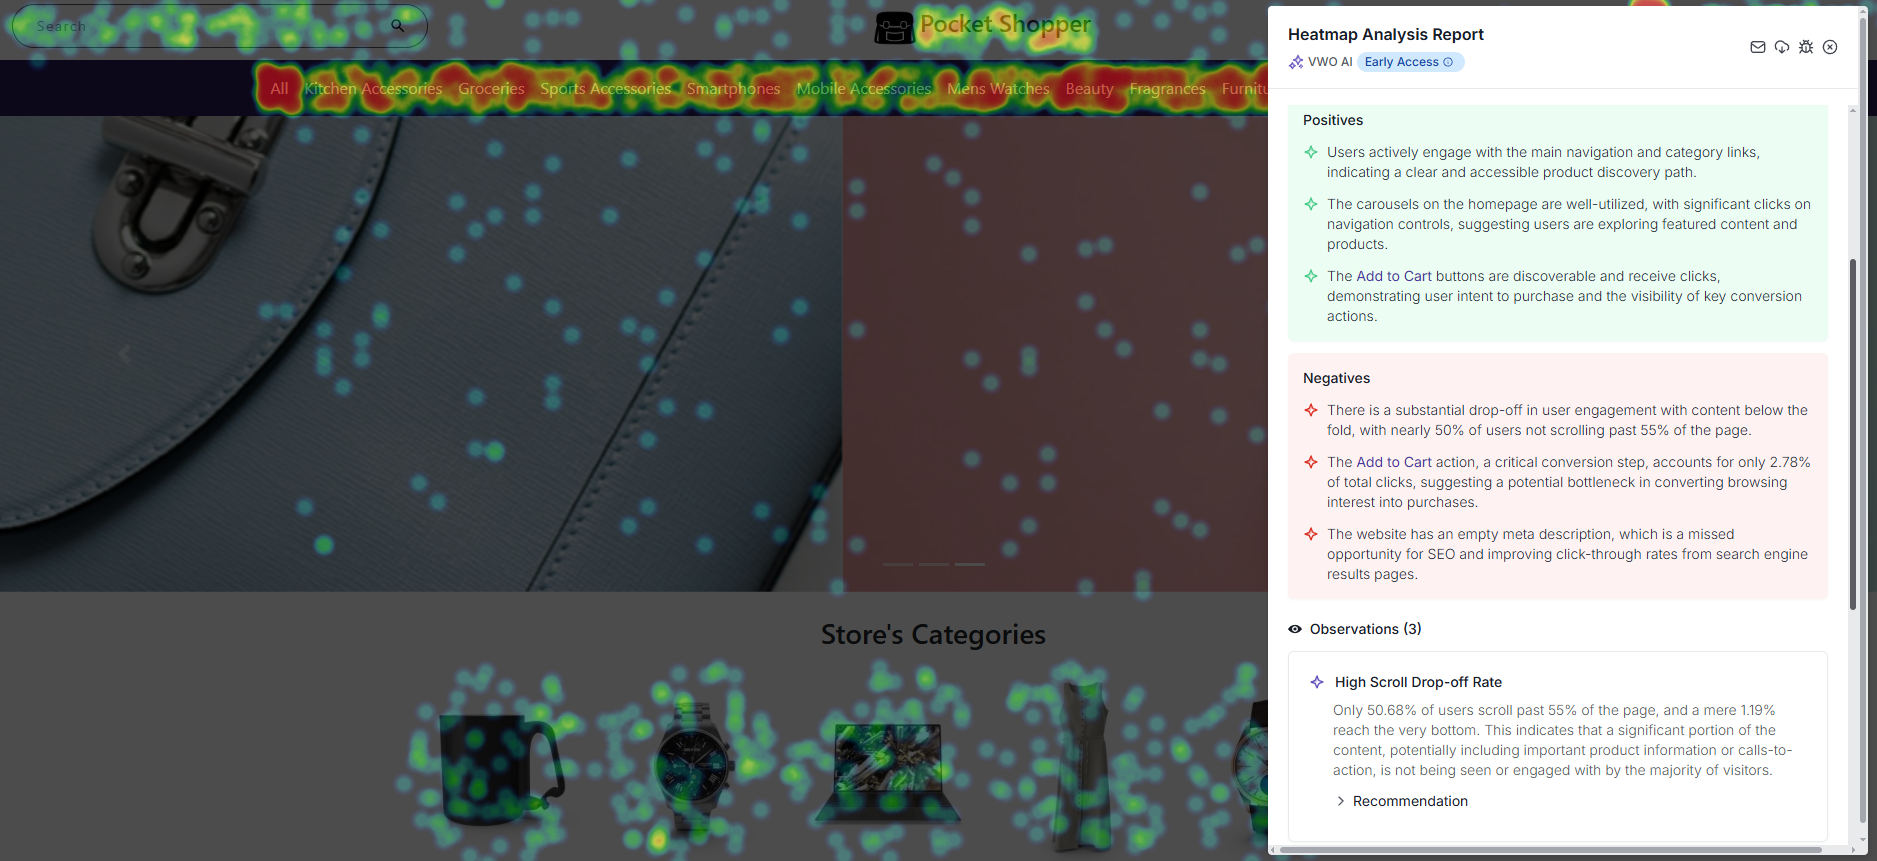Click the Observations eye icon
Screen dimensions: 1877x861
click(x=1295, y=629)
